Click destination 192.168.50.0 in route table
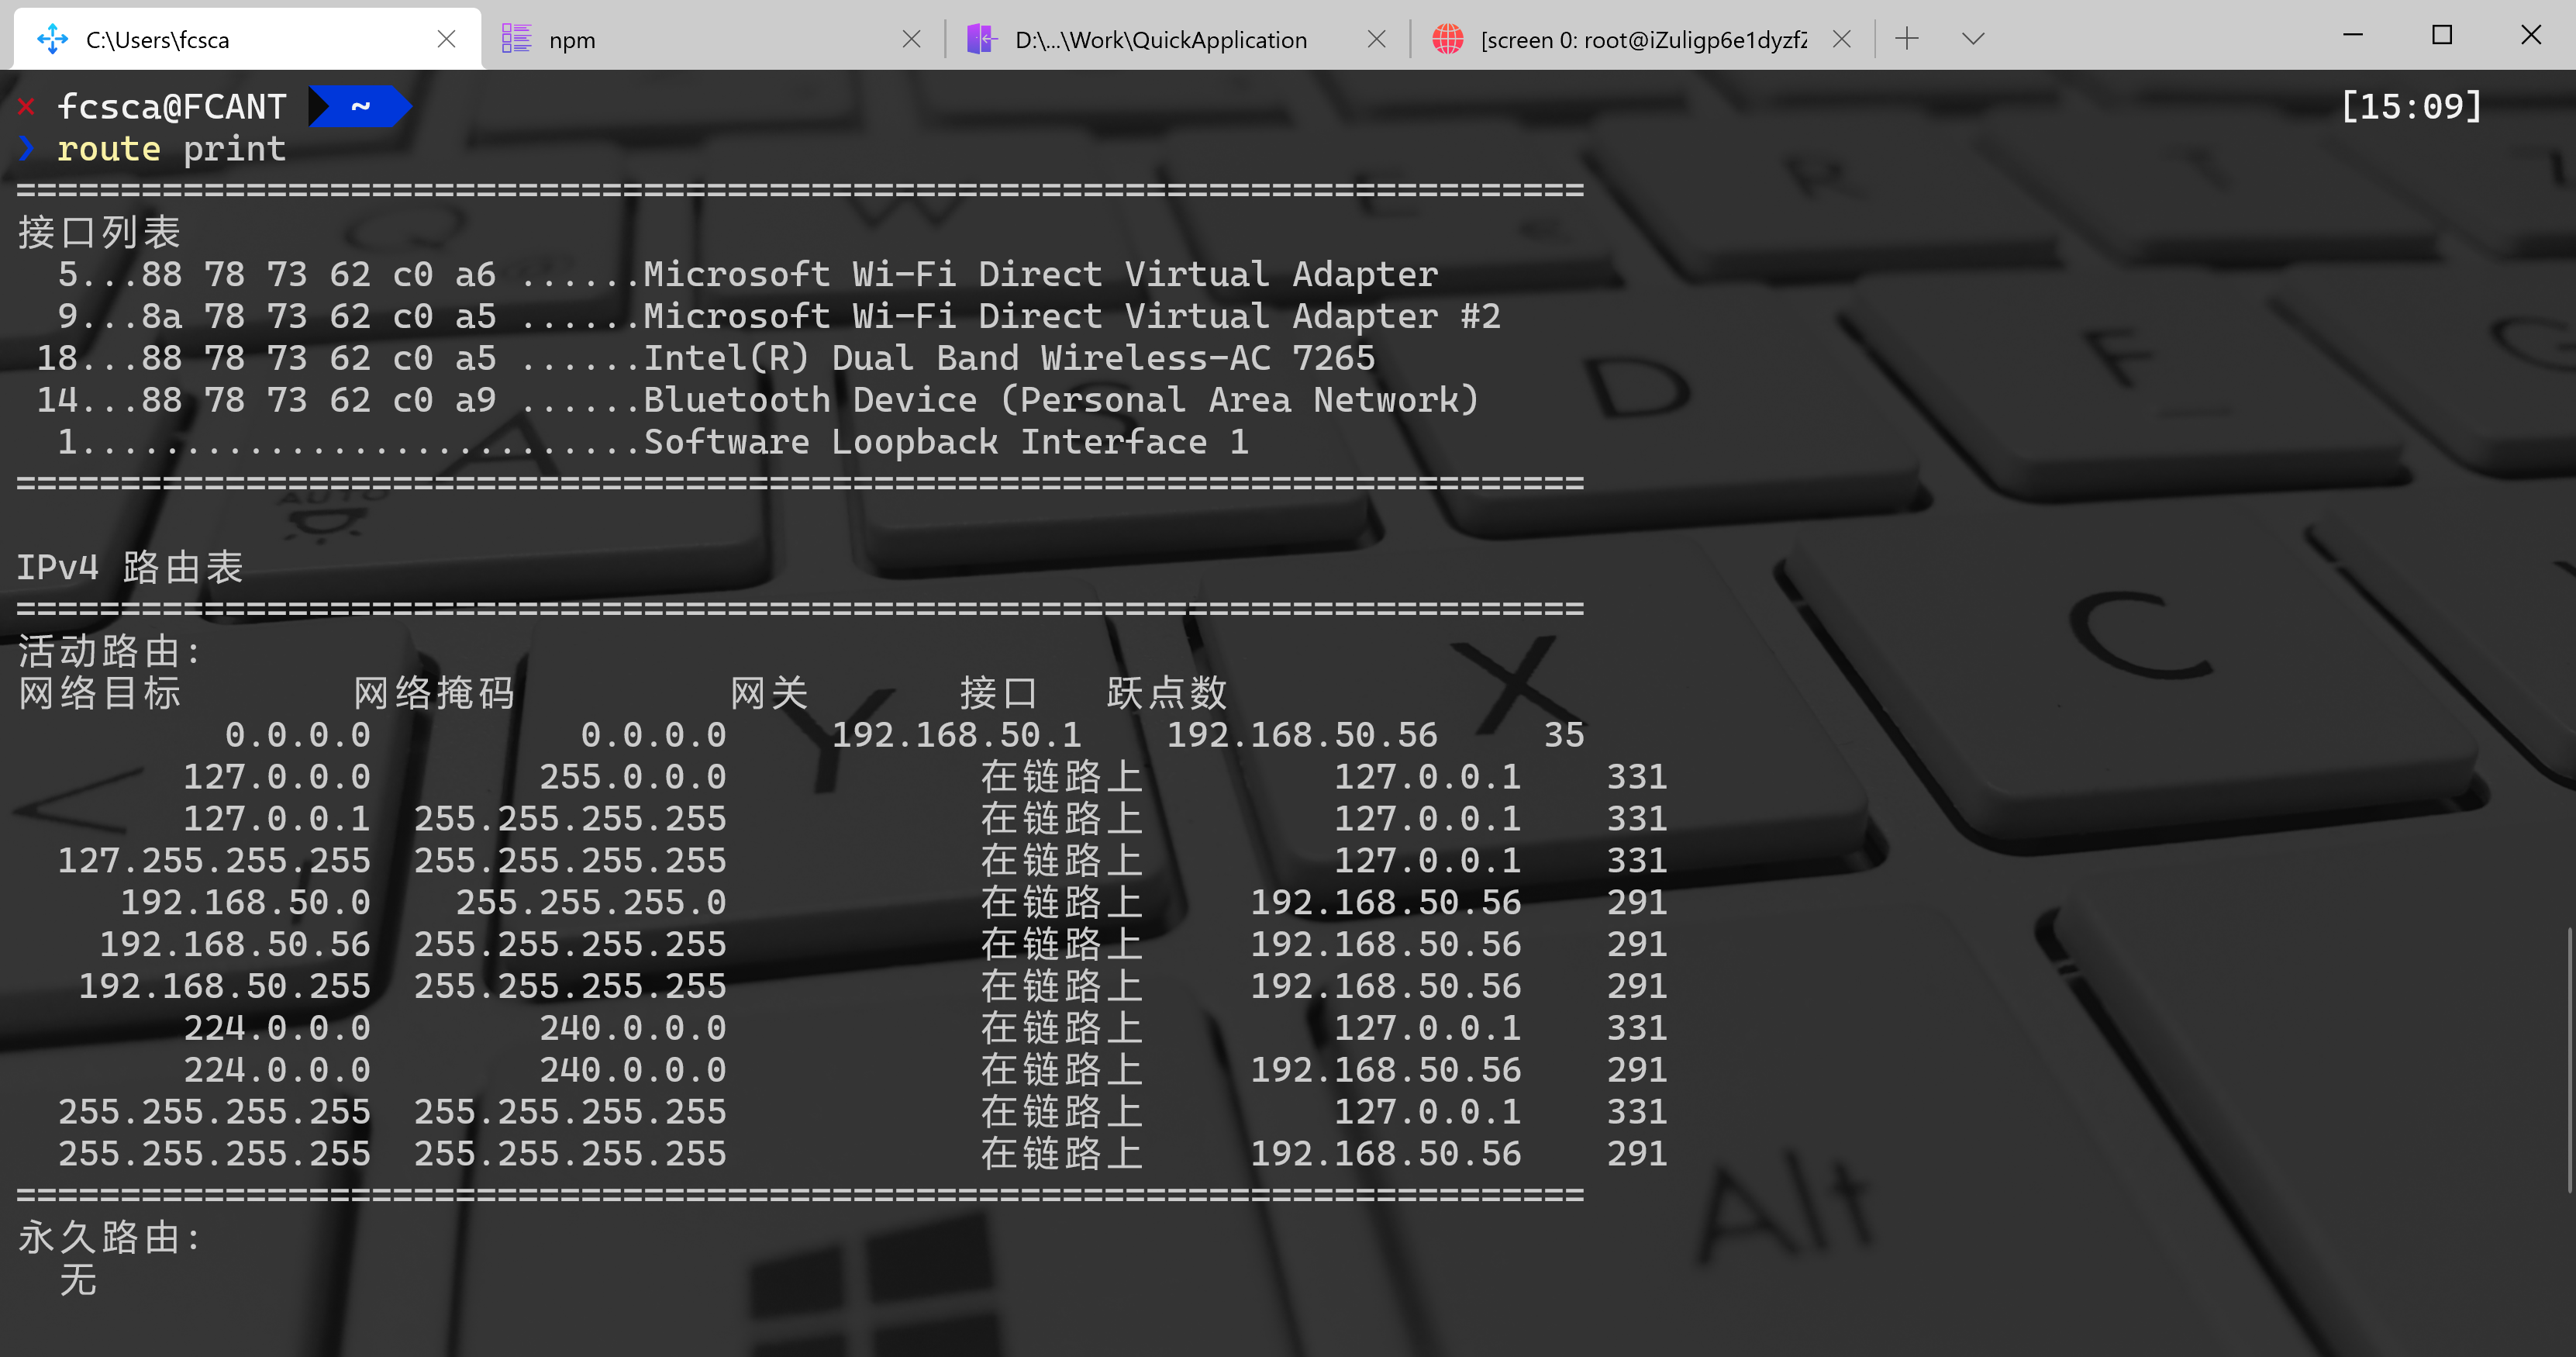 click(x=245, y=903)
